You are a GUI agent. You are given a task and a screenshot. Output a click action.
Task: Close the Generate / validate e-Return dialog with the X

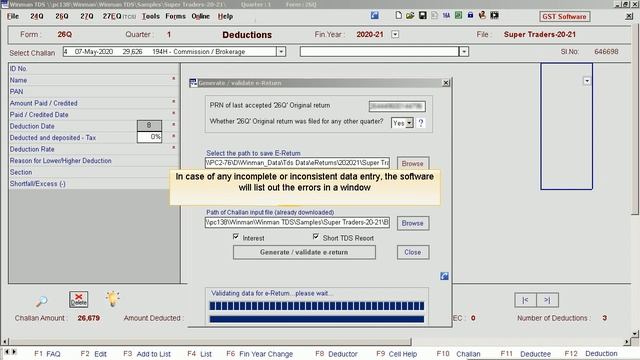[446, 83]
